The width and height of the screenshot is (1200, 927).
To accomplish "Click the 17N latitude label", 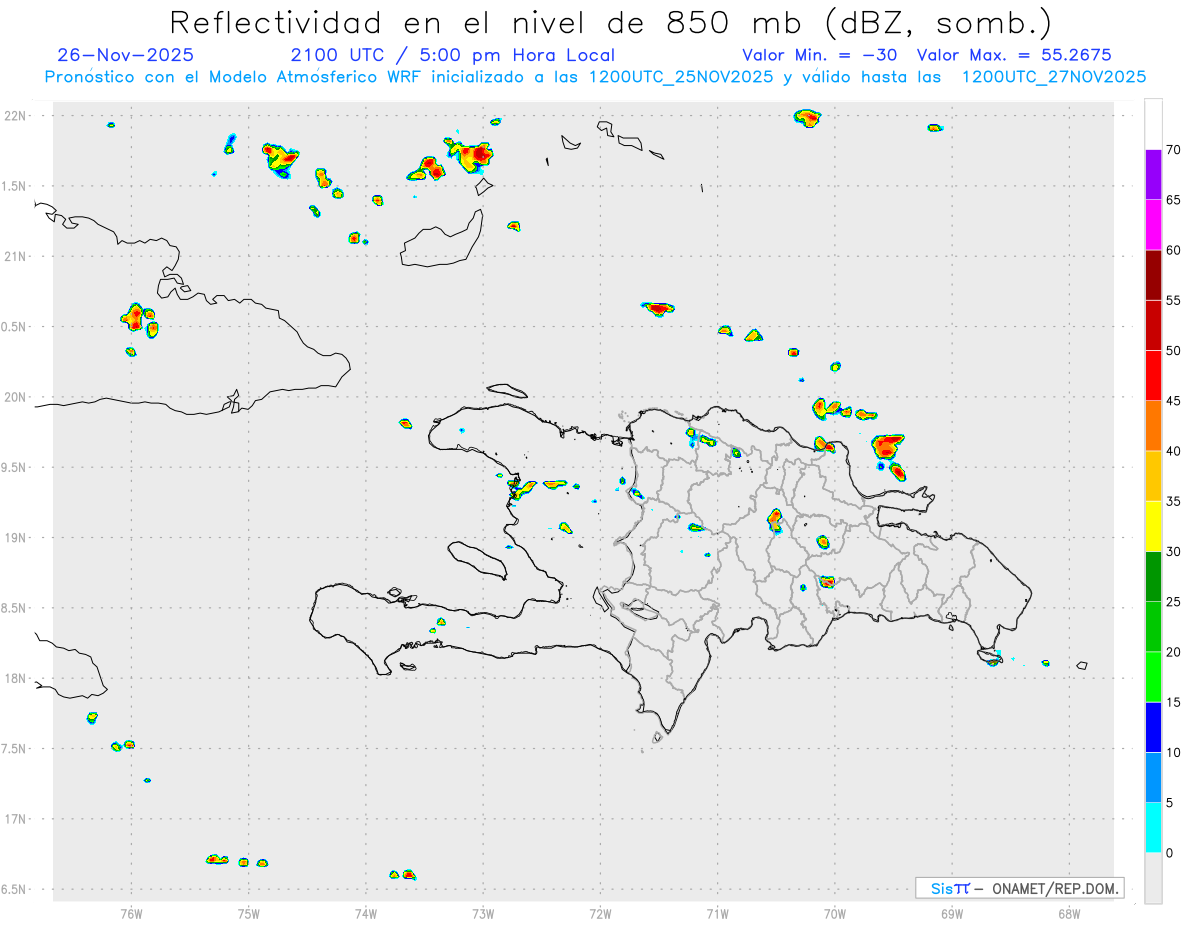I will click(15, 819).
